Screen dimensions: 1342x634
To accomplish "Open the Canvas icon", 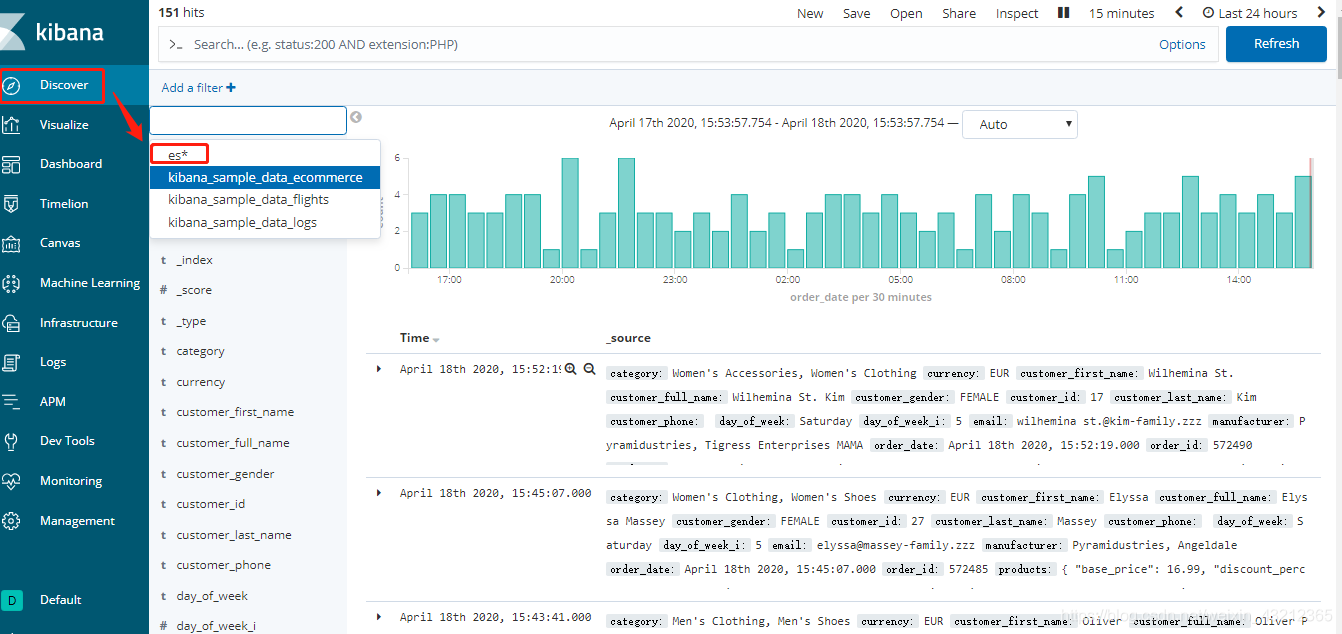I will coord(12,243).
